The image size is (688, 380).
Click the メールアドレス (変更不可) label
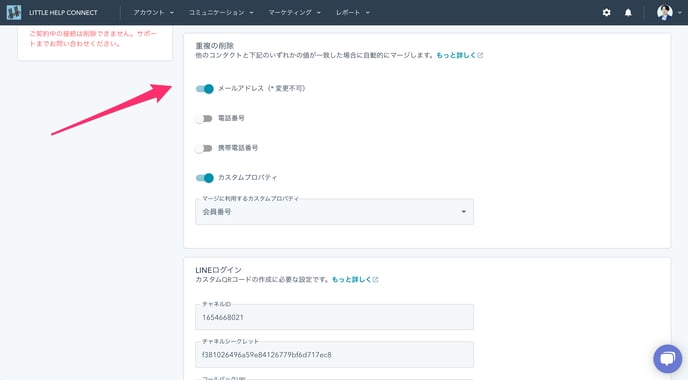(x=262, y=88)
